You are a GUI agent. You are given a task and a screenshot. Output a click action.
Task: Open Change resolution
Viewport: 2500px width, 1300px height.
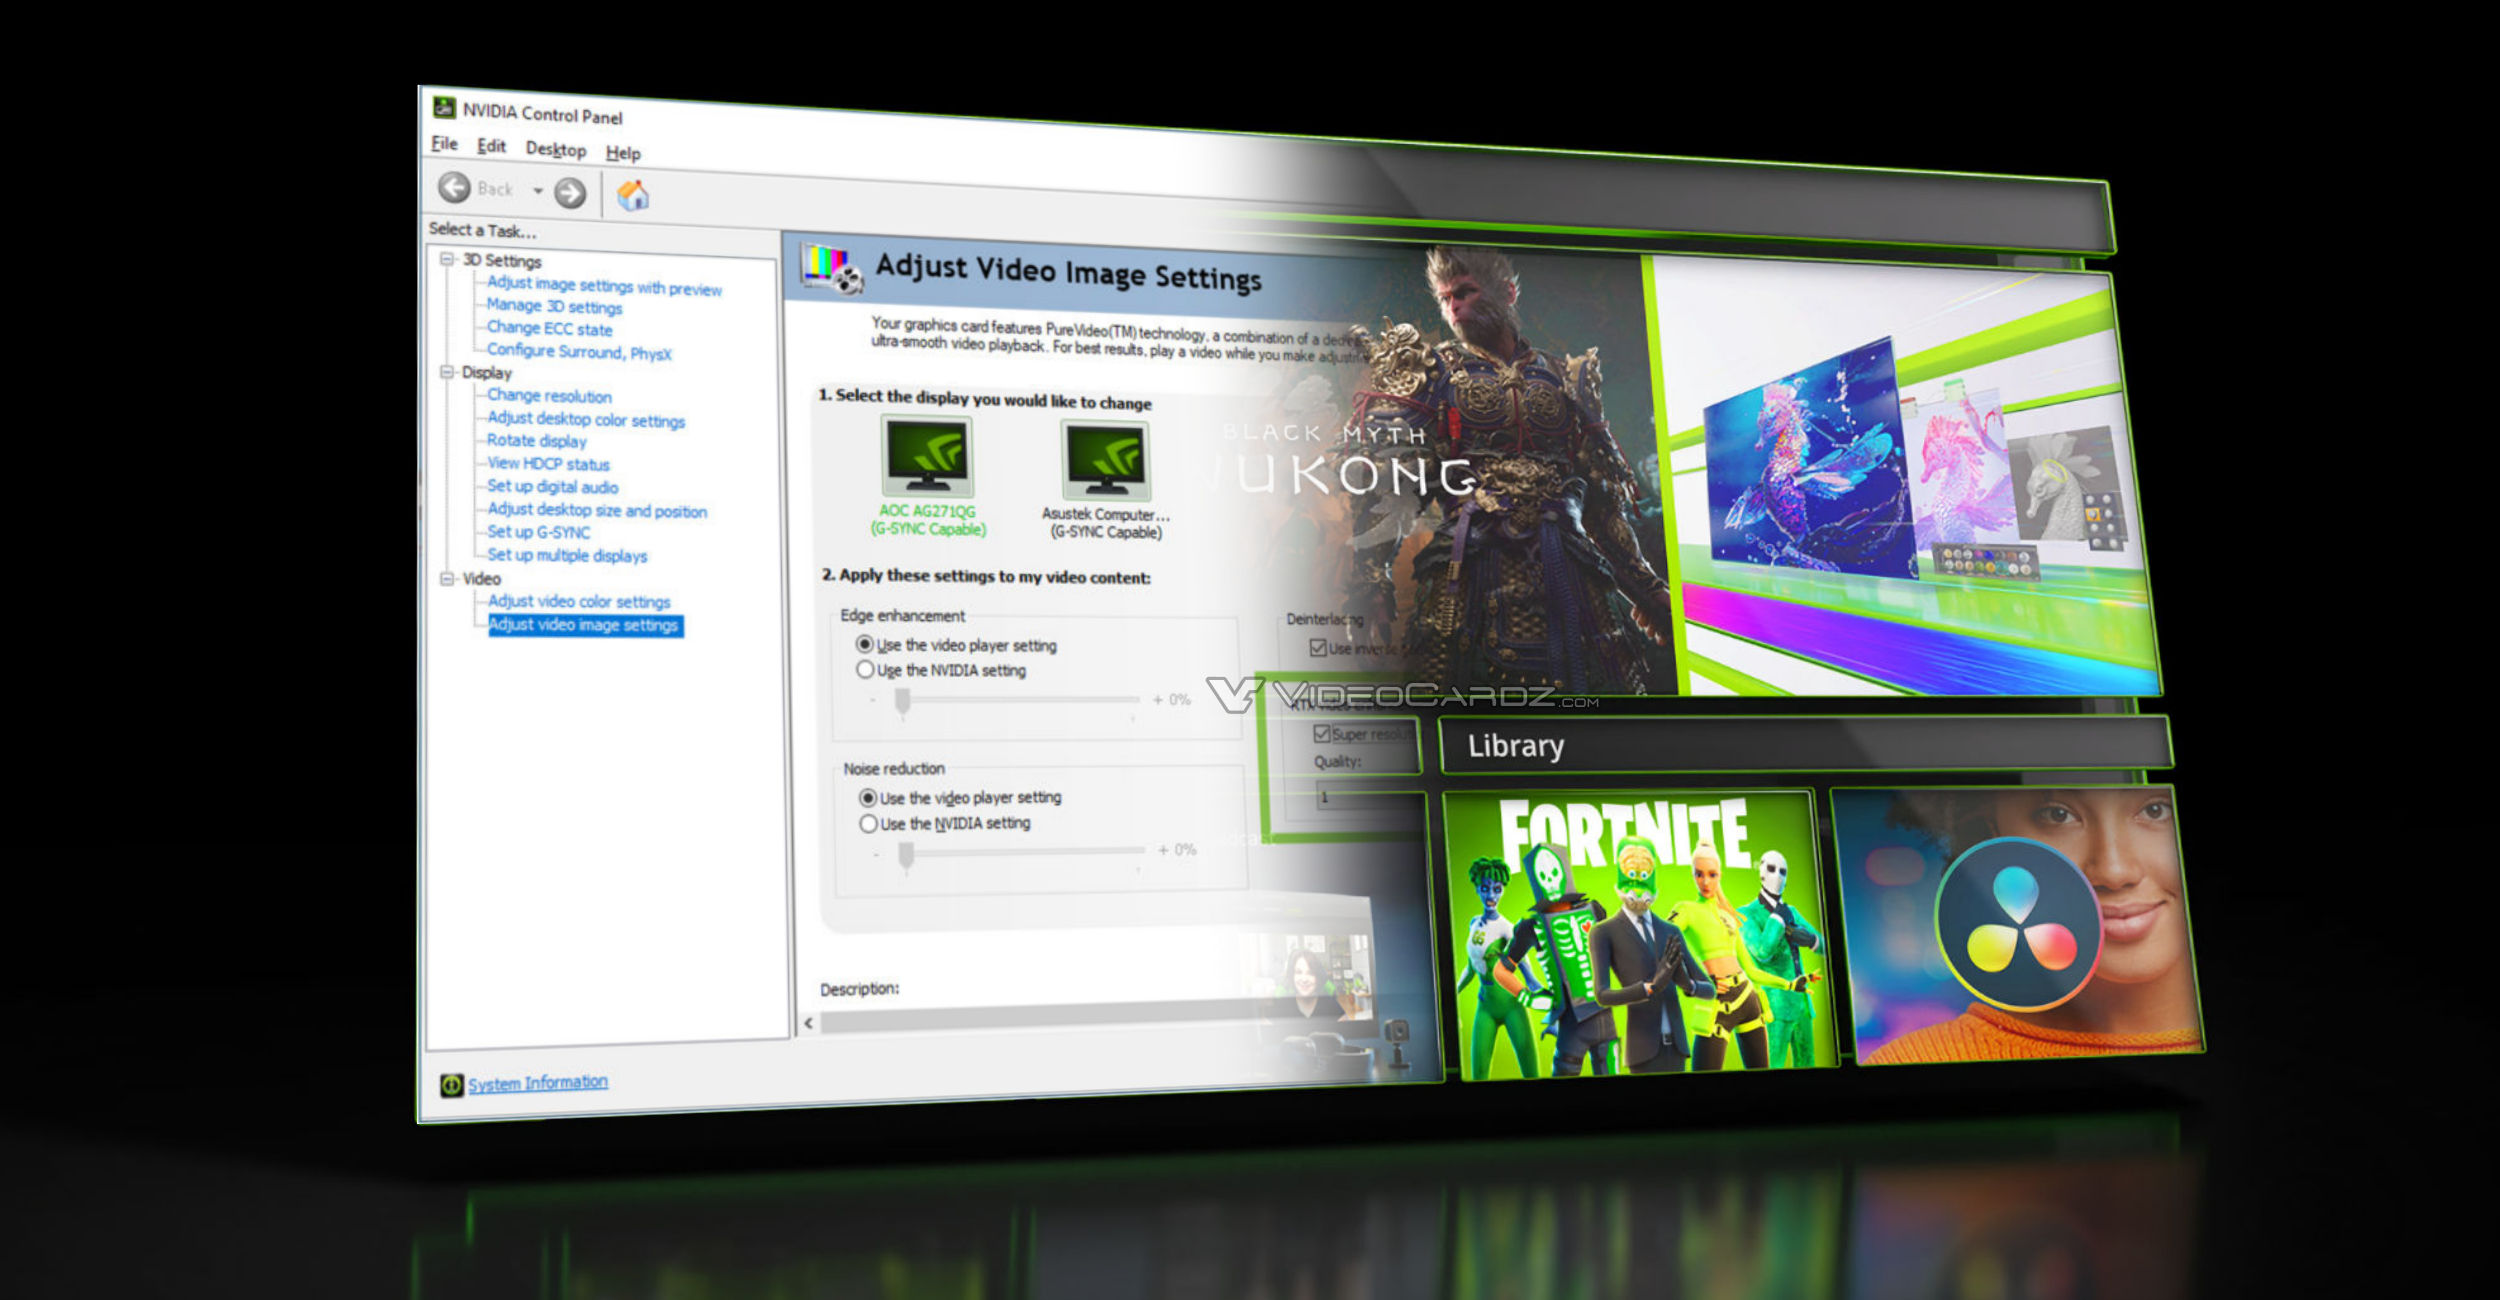(x=549, y=396)
